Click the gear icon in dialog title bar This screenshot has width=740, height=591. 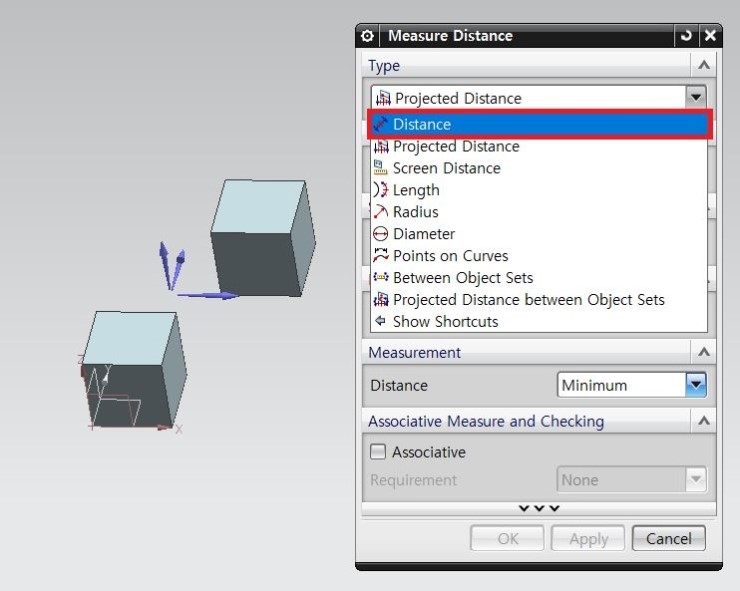[368, 36]
